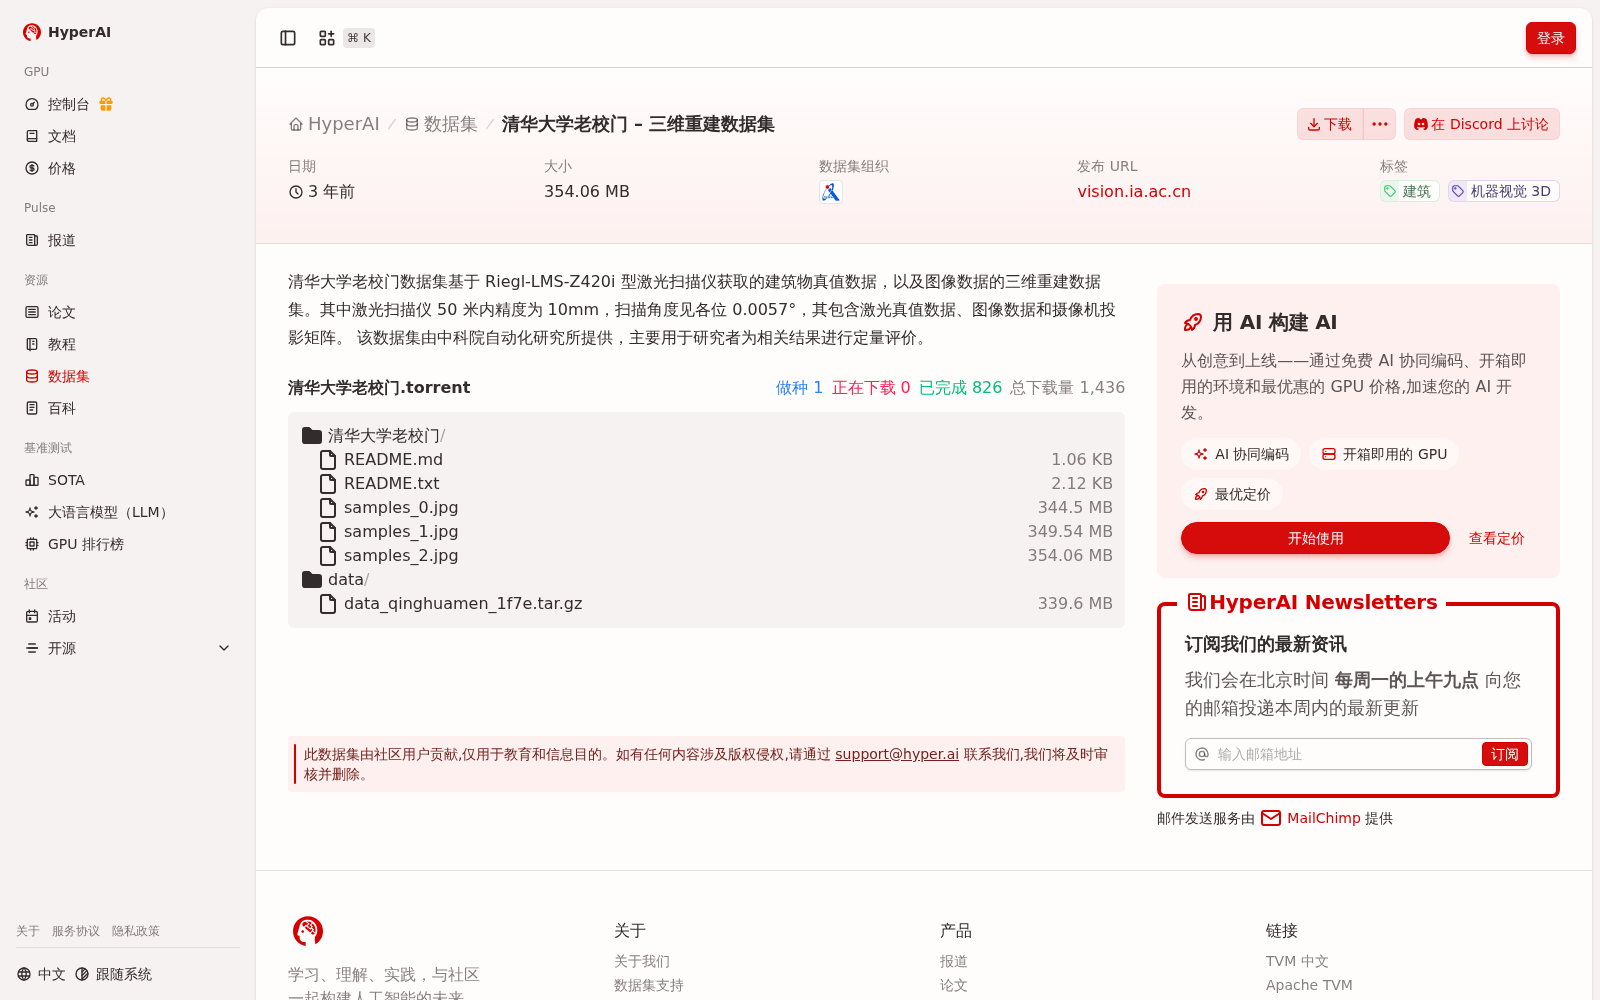Open 数据集支持 footer link
The height and width of the screenshot is (1000, 1600).
coord(649,985)
